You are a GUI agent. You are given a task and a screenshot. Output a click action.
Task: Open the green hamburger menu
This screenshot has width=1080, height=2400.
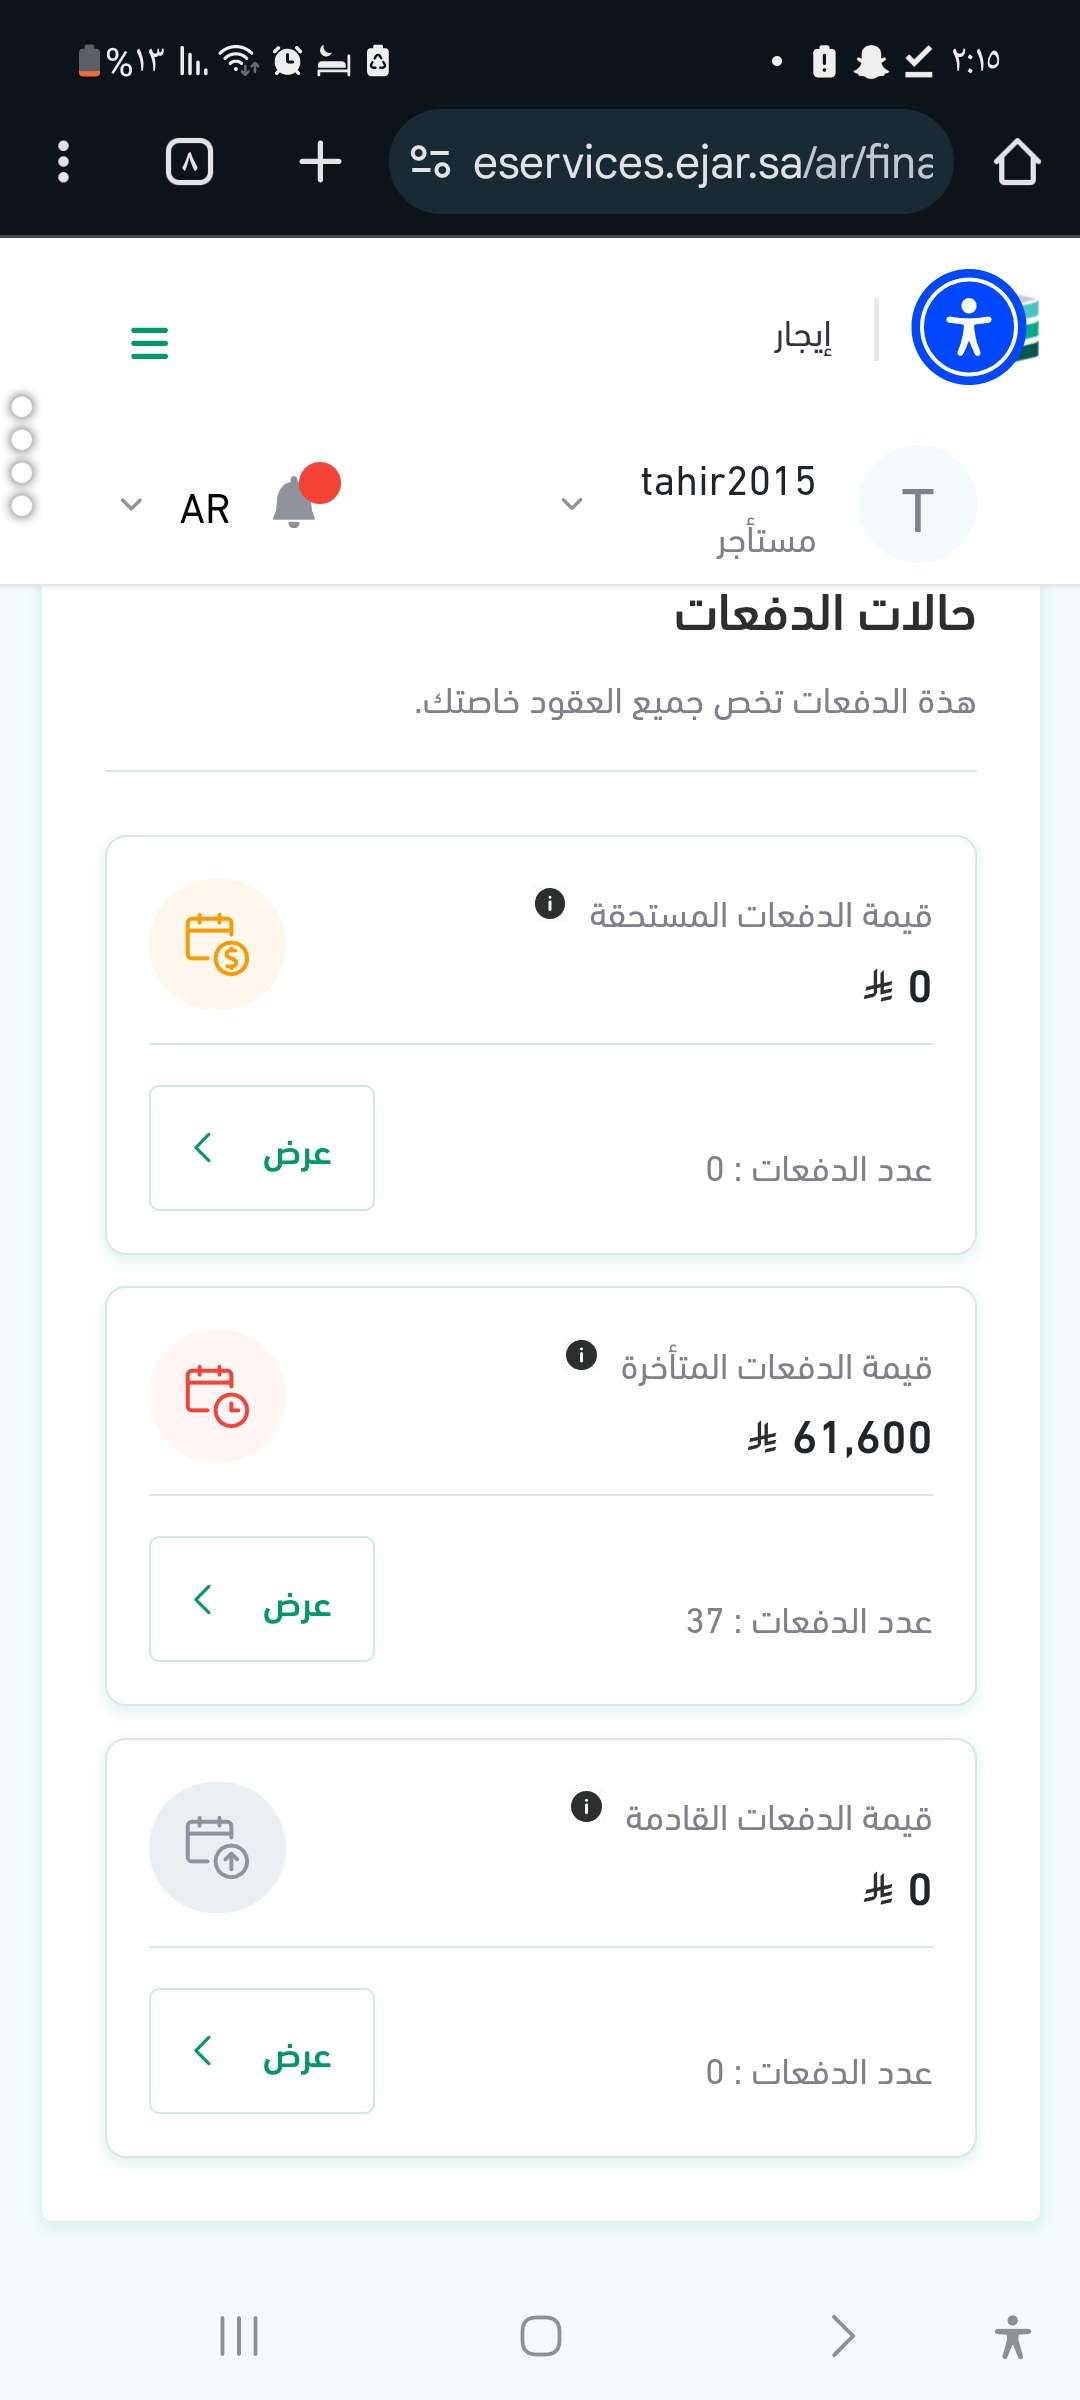pyautogui.click(x=150, y=343)
